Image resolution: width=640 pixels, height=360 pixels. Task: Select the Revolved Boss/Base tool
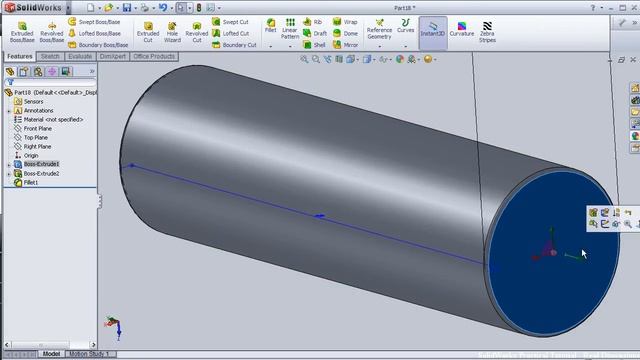[x=51, y=32]
